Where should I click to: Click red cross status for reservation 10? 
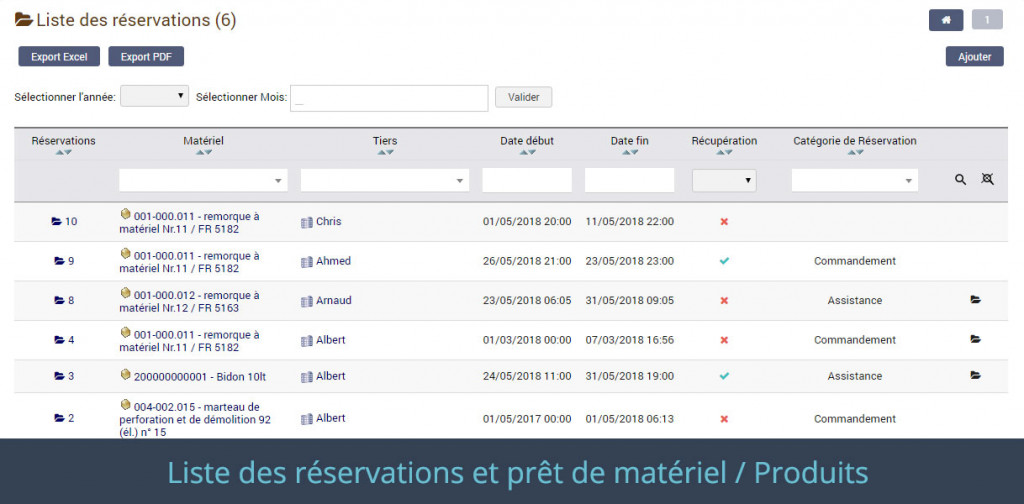click(724, 222)
